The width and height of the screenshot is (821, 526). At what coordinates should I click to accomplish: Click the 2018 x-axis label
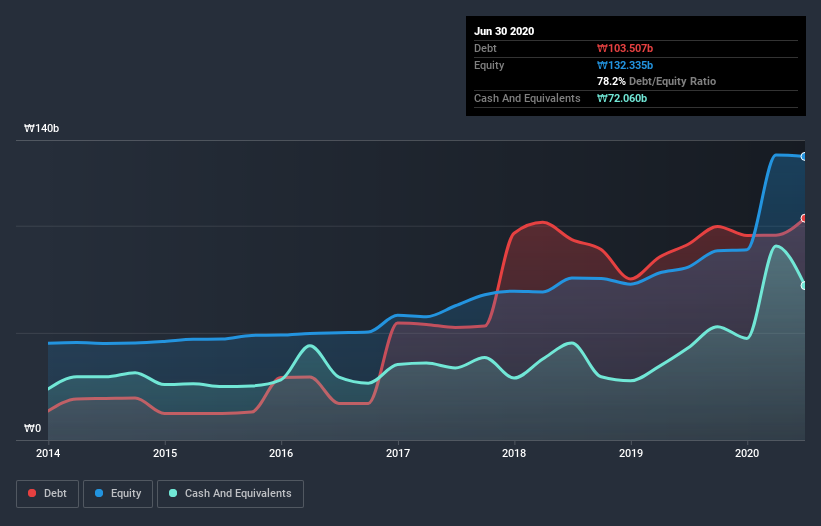[514, 453]
